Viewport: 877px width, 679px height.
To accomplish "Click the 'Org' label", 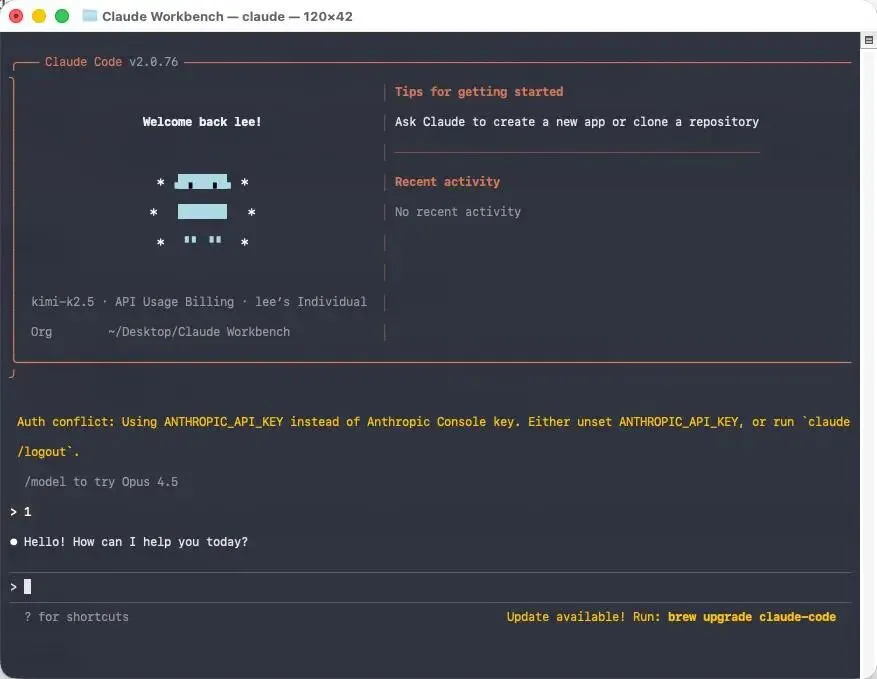I will click(x=41, y=332).
